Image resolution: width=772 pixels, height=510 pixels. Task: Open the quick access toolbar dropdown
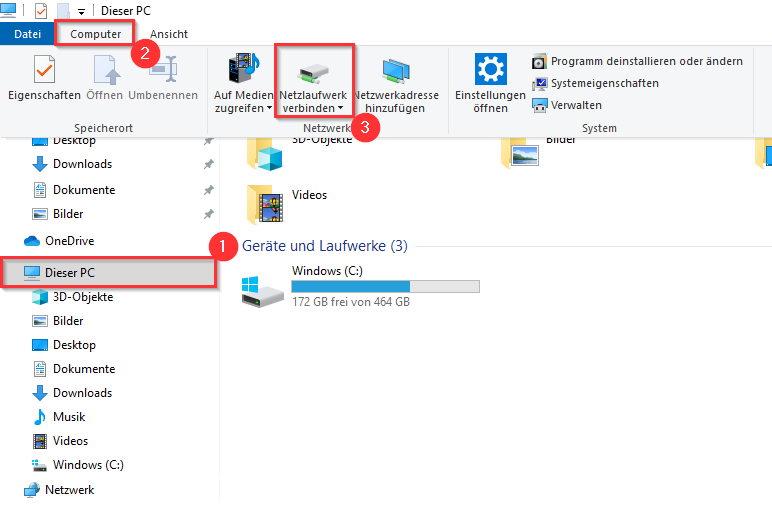(x=80, y=11)
